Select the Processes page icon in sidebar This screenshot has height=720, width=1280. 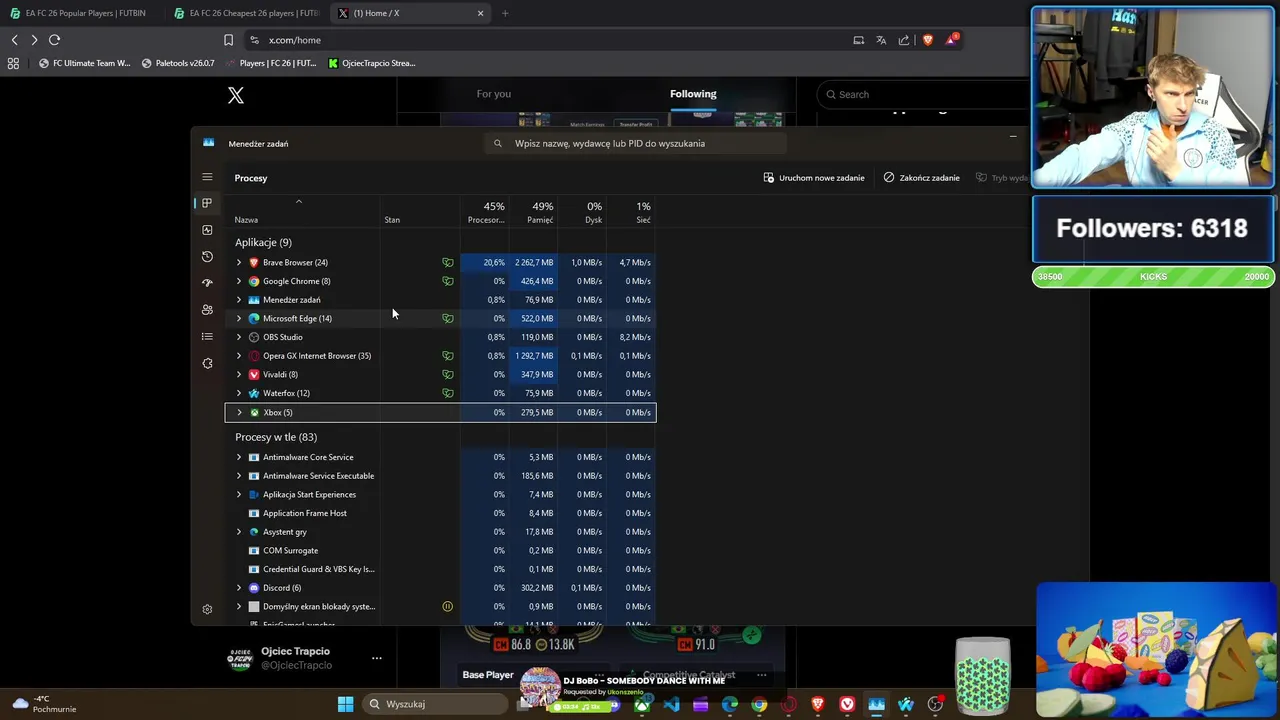(x=207, y=203)
